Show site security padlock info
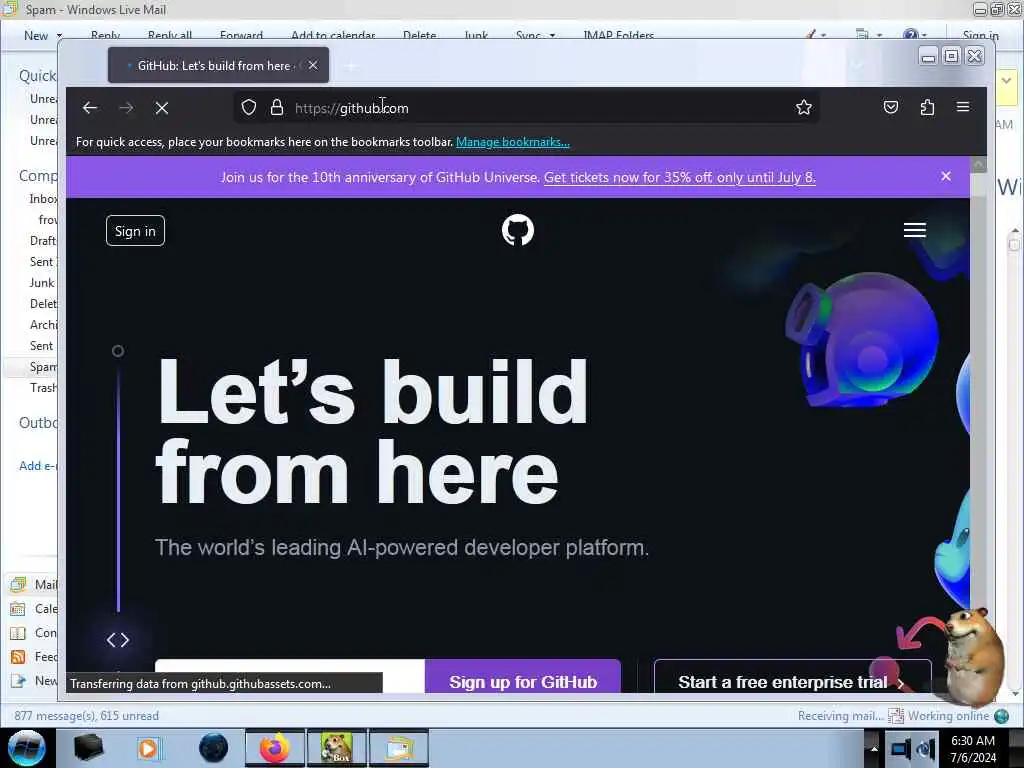The height and width of the screenshot is (768, 1024). (277, 107)
